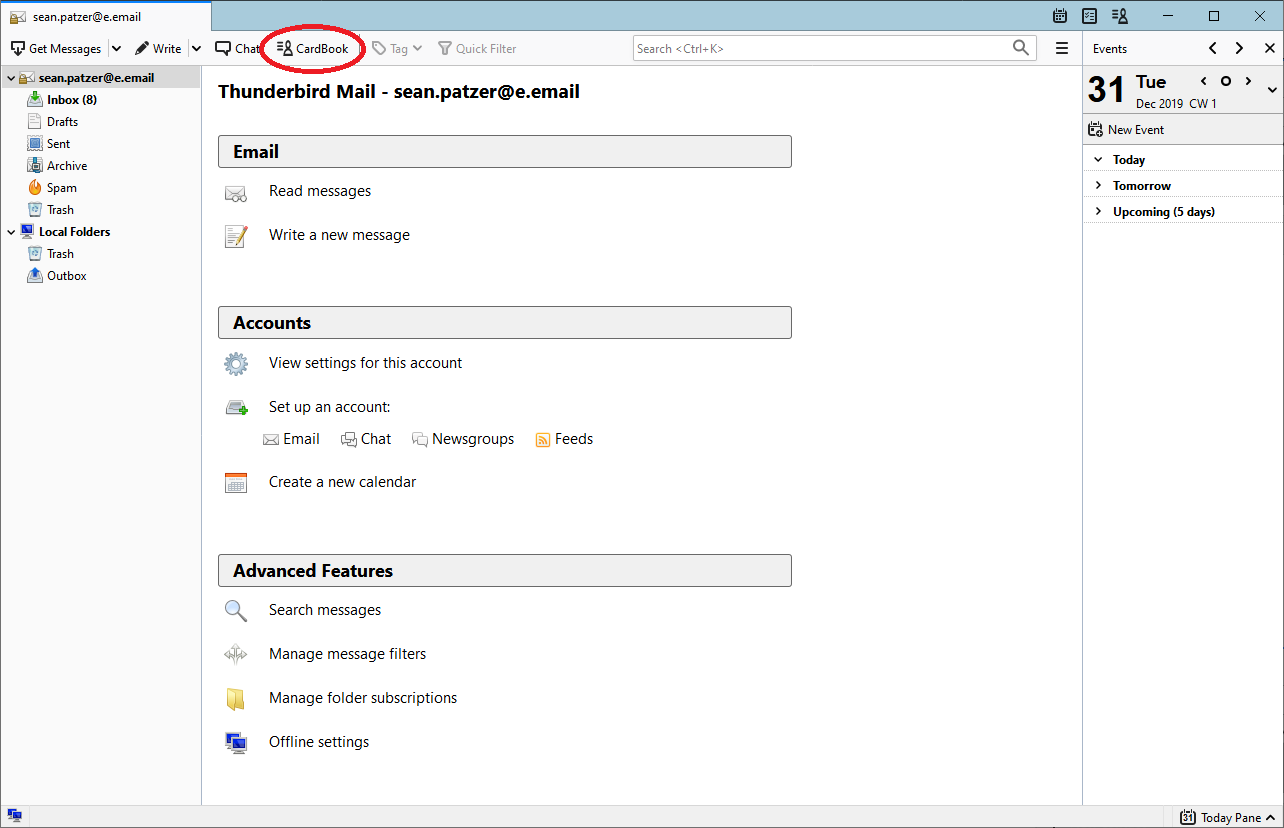Select the Inbox (8) folder

click(71, 100)
